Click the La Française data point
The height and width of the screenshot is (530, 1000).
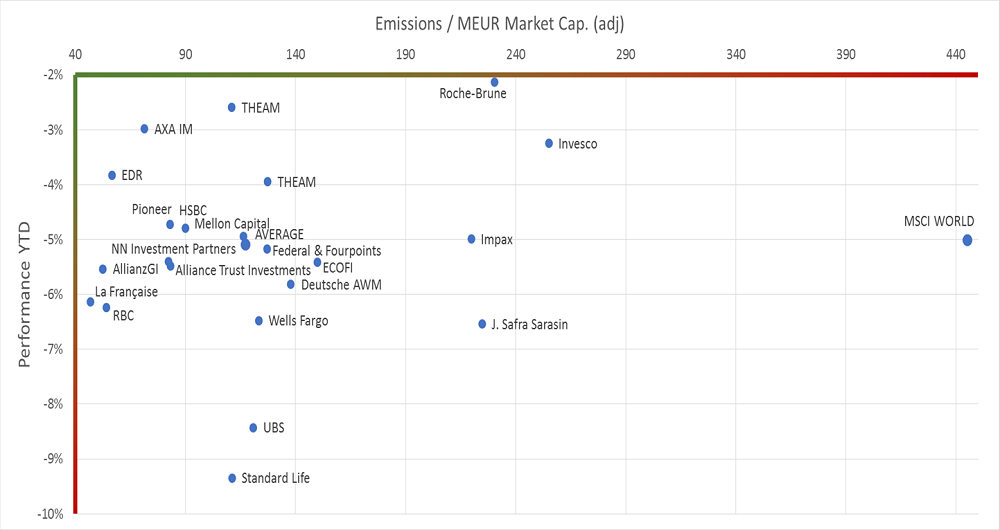91,302
